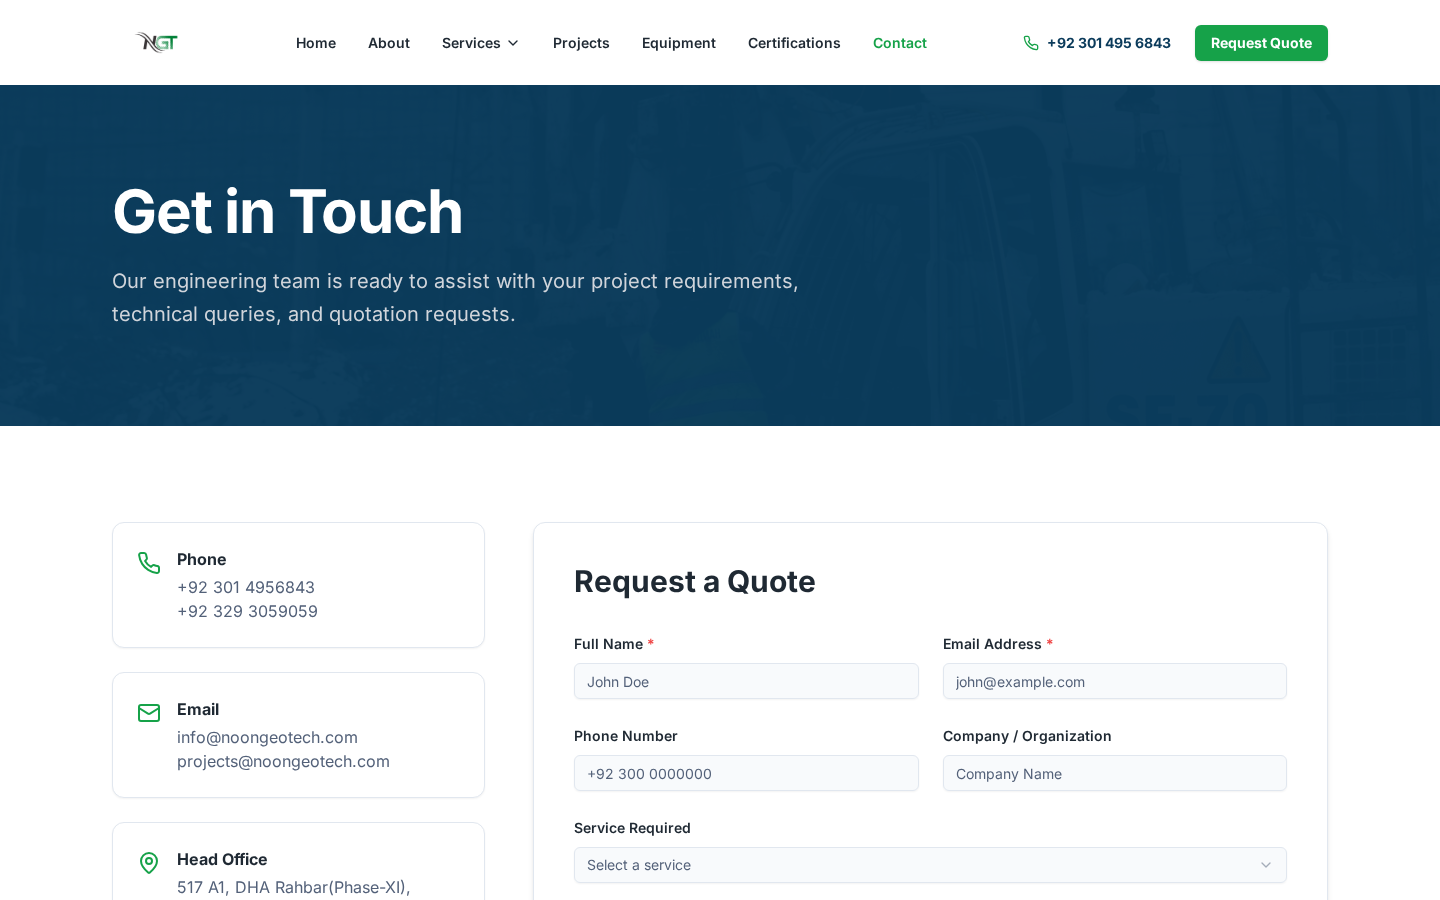The image size is (1440, 900).
Task: Click the location pin icon in Head Office card
Action: (149, 863)
